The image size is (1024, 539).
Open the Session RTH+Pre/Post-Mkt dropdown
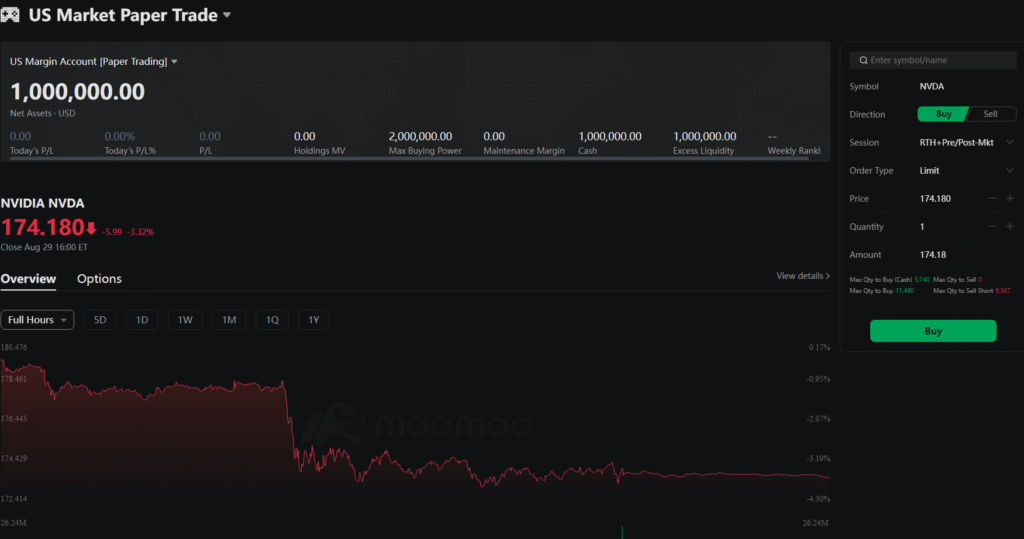tap(967, 142)
